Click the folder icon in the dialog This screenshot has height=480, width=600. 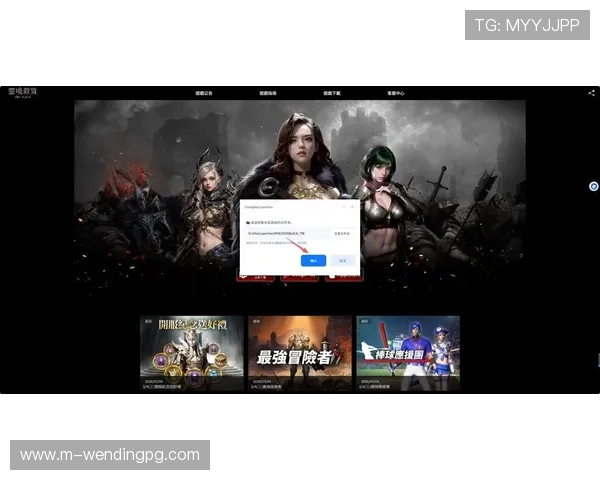click(248, 222)
